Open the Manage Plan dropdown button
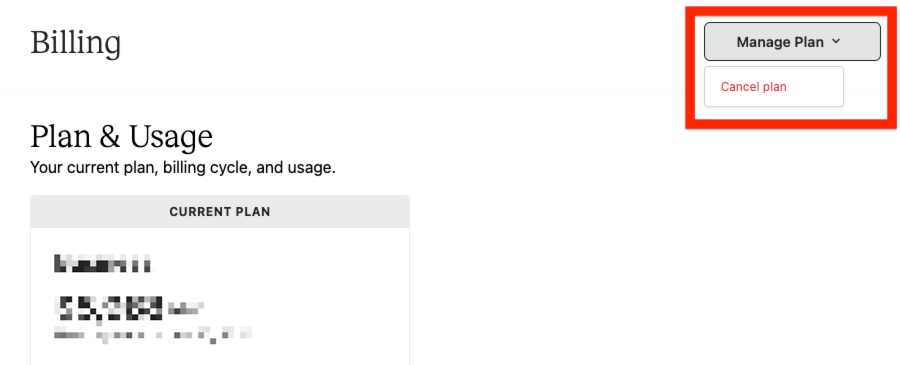Screen dimensions: 900x365 coord(792,41)
